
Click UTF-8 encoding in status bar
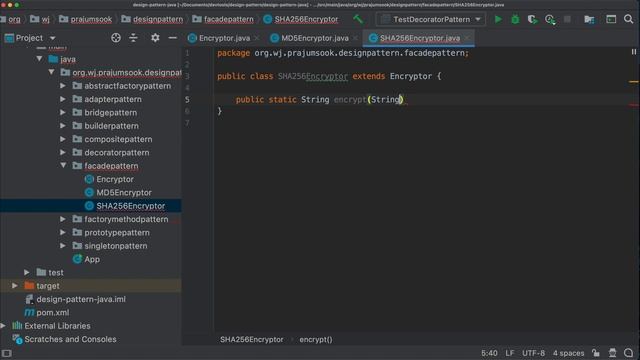533,353
